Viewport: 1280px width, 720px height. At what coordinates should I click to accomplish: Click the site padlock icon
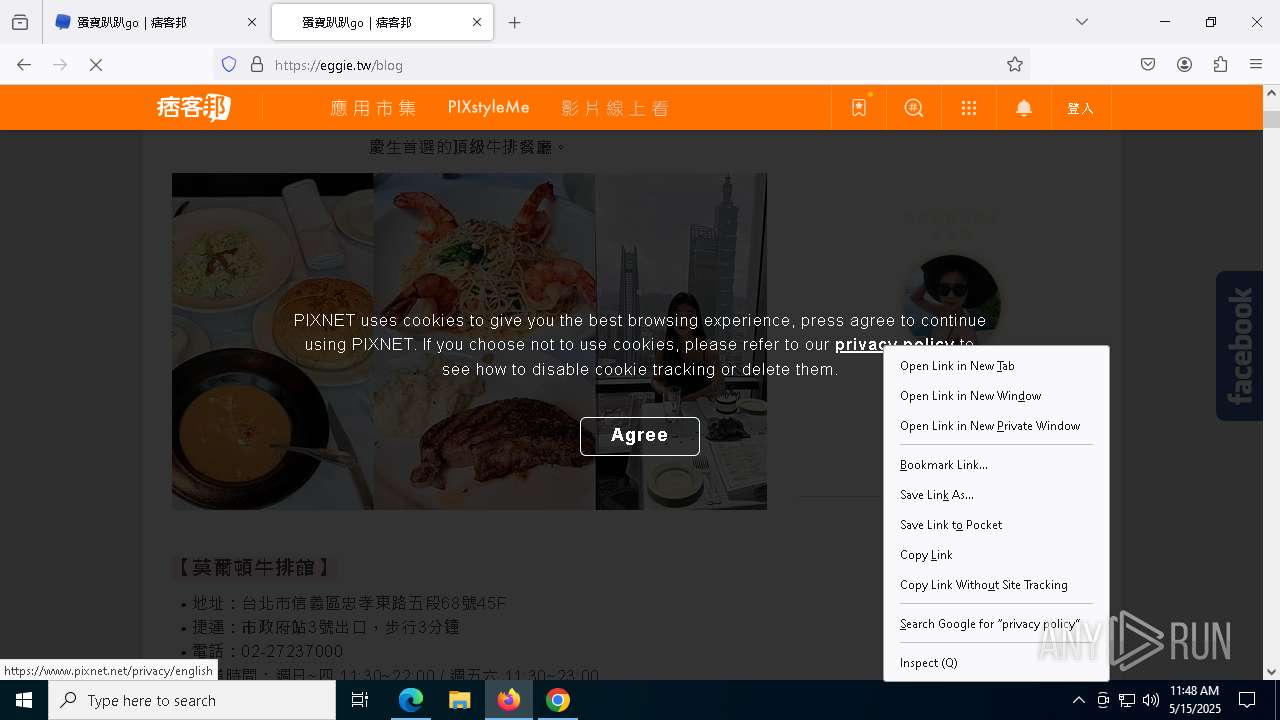pyautogui.click(x=257, y=64)
